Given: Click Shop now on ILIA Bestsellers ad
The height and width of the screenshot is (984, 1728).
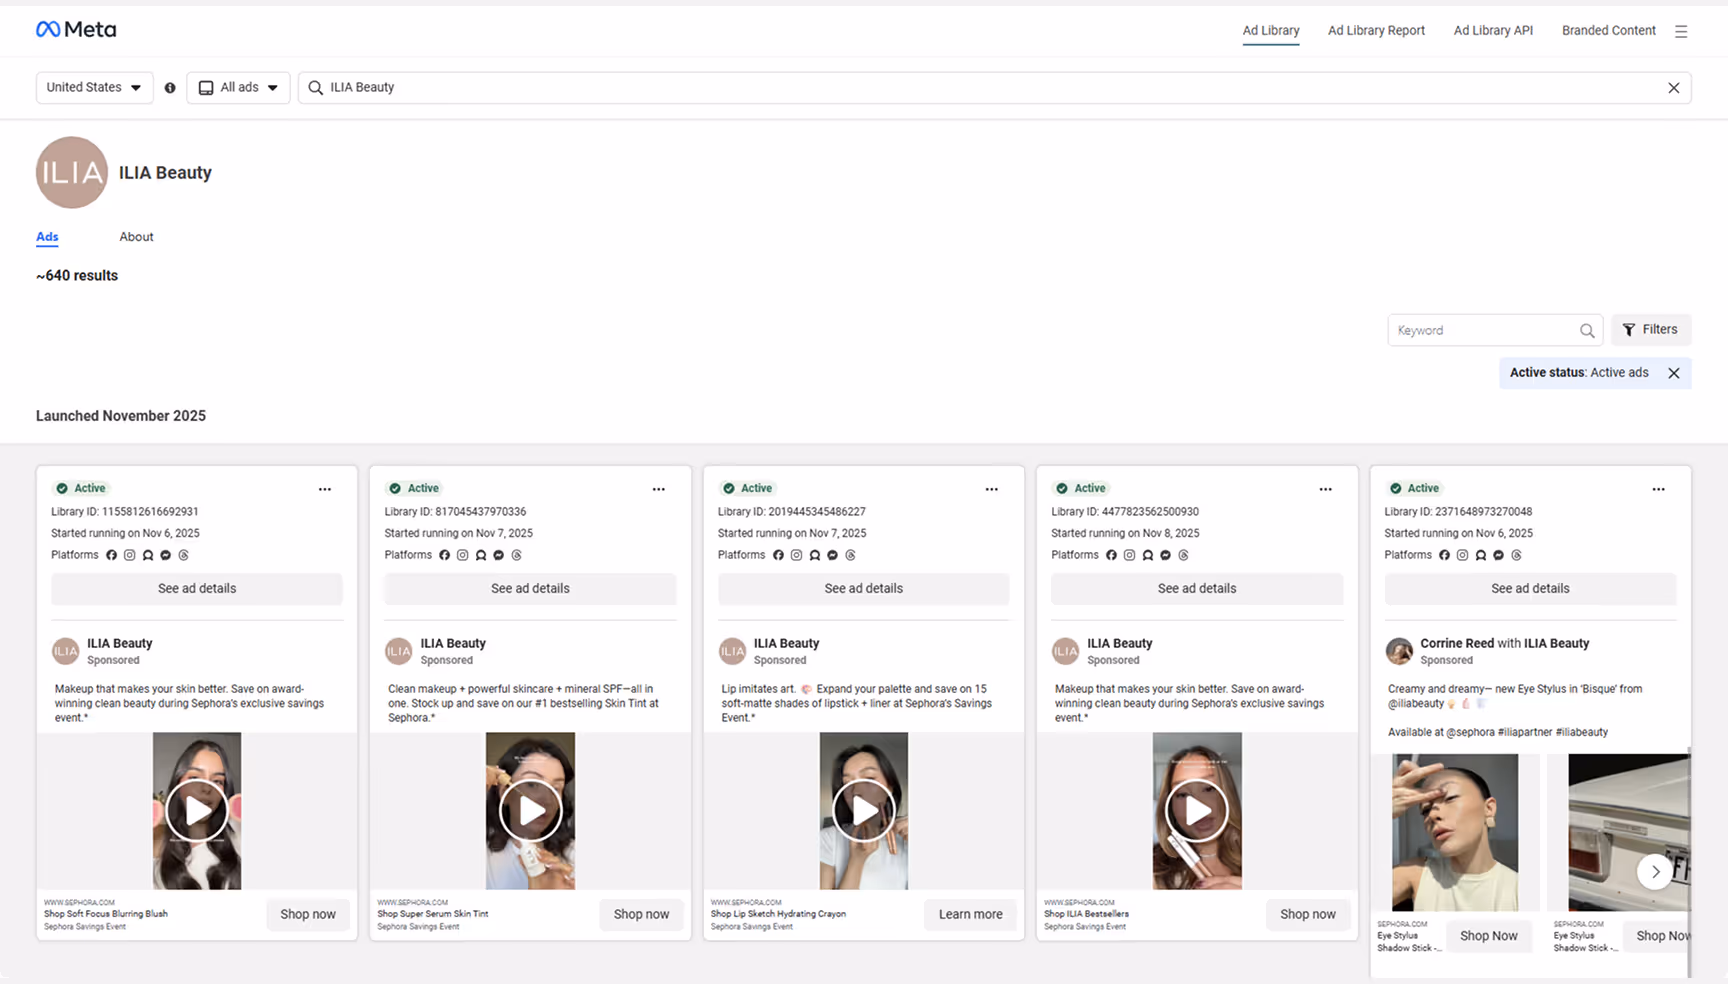Looking at the screenshot, I should point(1308,914).
